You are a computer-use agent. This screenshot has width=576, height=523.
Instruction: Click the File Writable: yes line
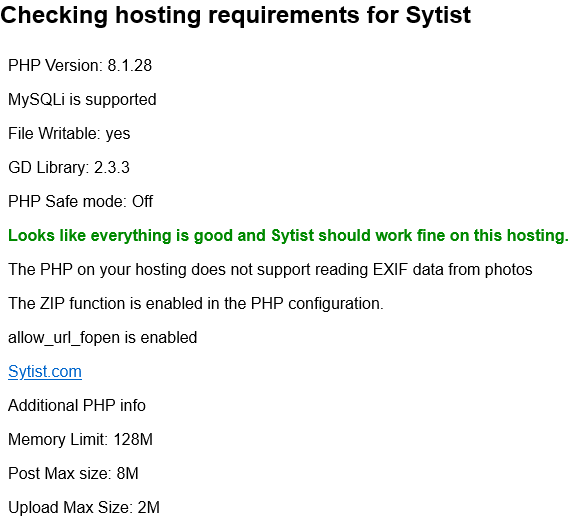(69, 134)
